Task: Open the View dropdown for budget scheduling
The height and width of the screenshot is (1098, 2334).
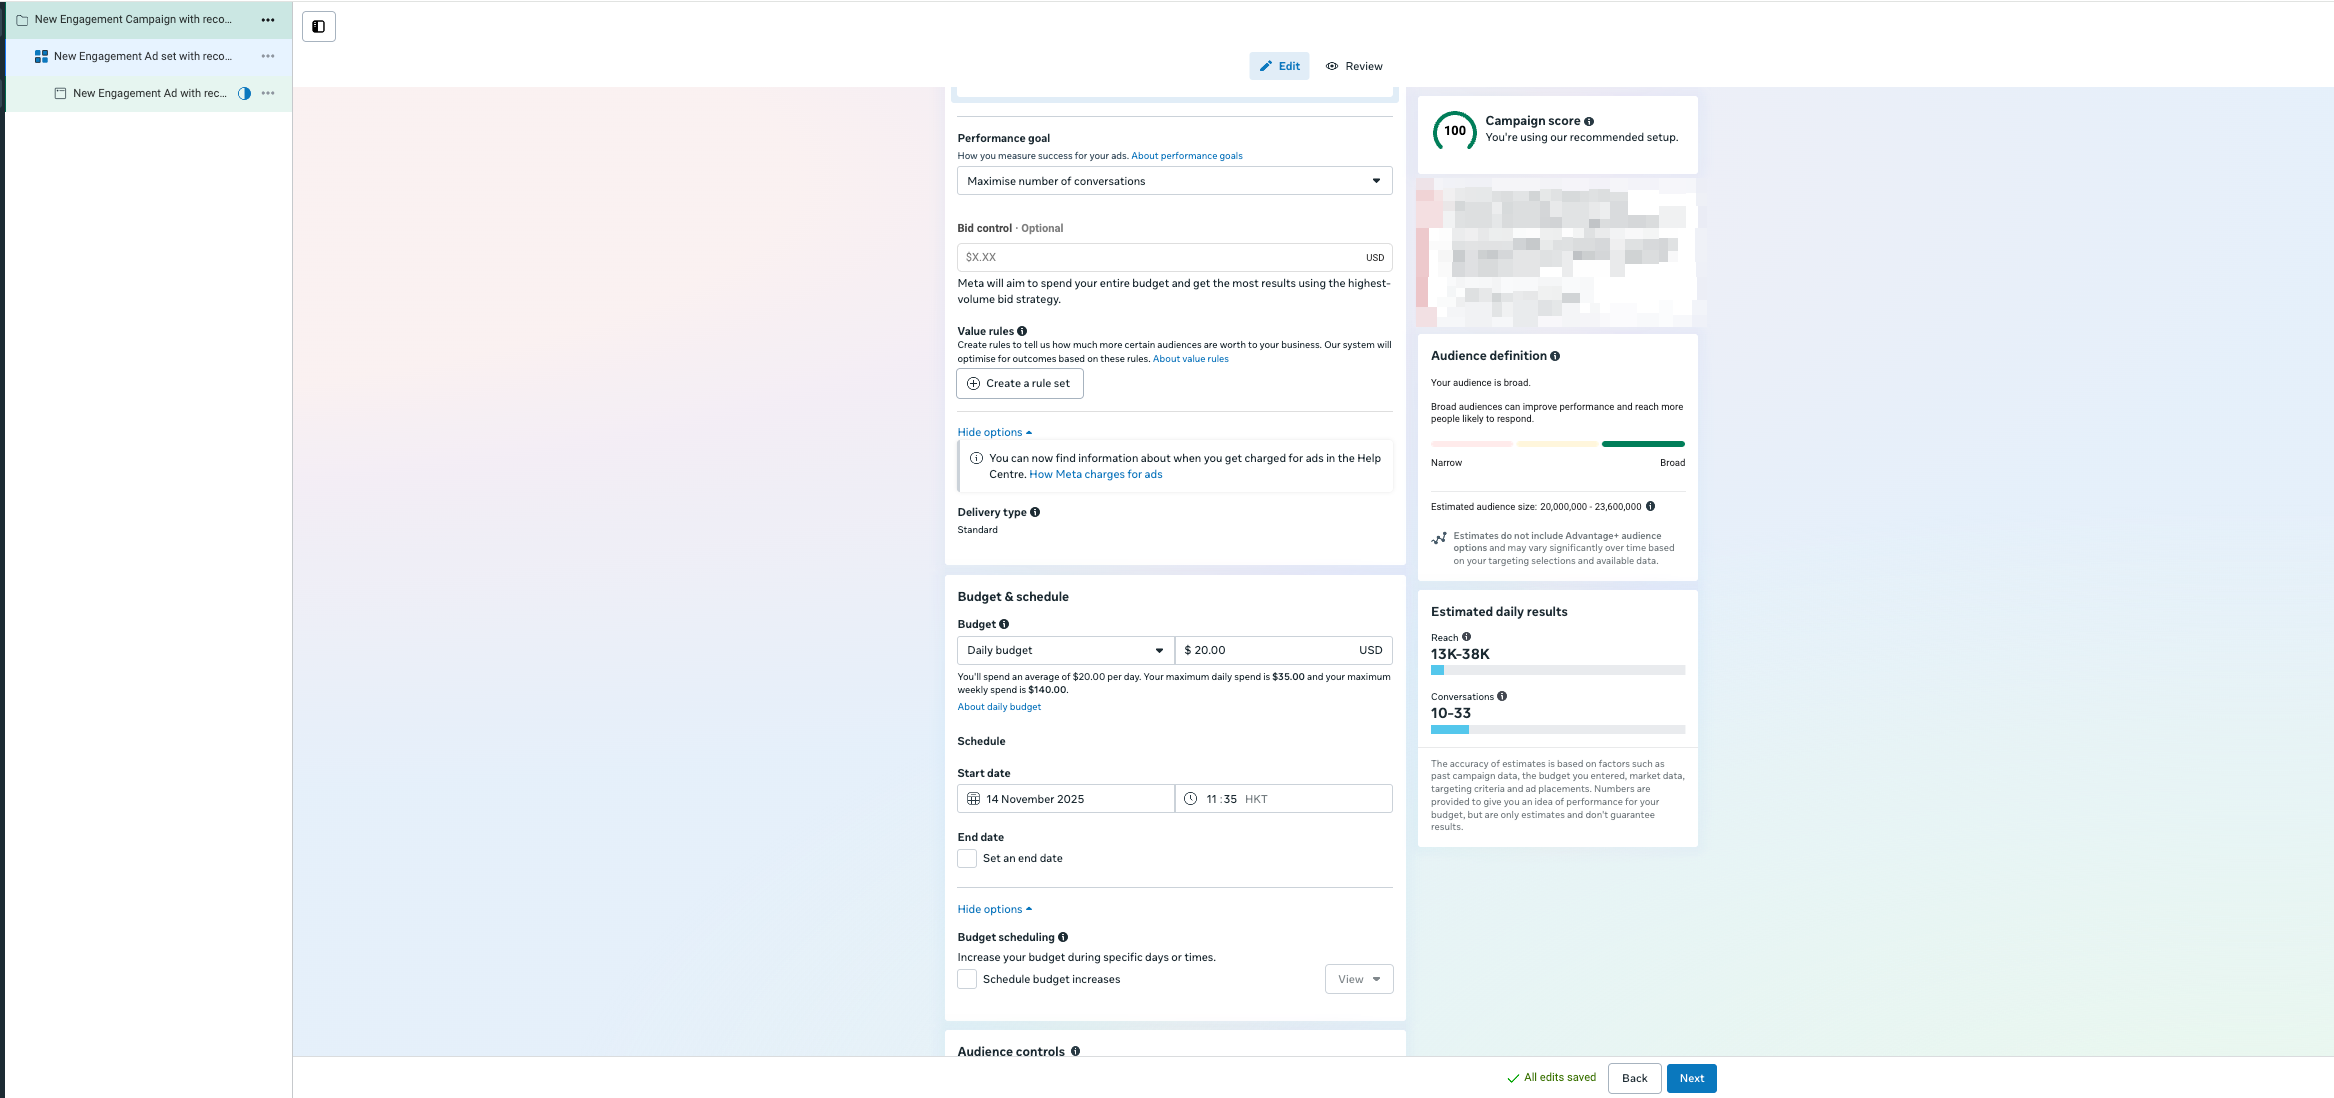Action: 1358,979
